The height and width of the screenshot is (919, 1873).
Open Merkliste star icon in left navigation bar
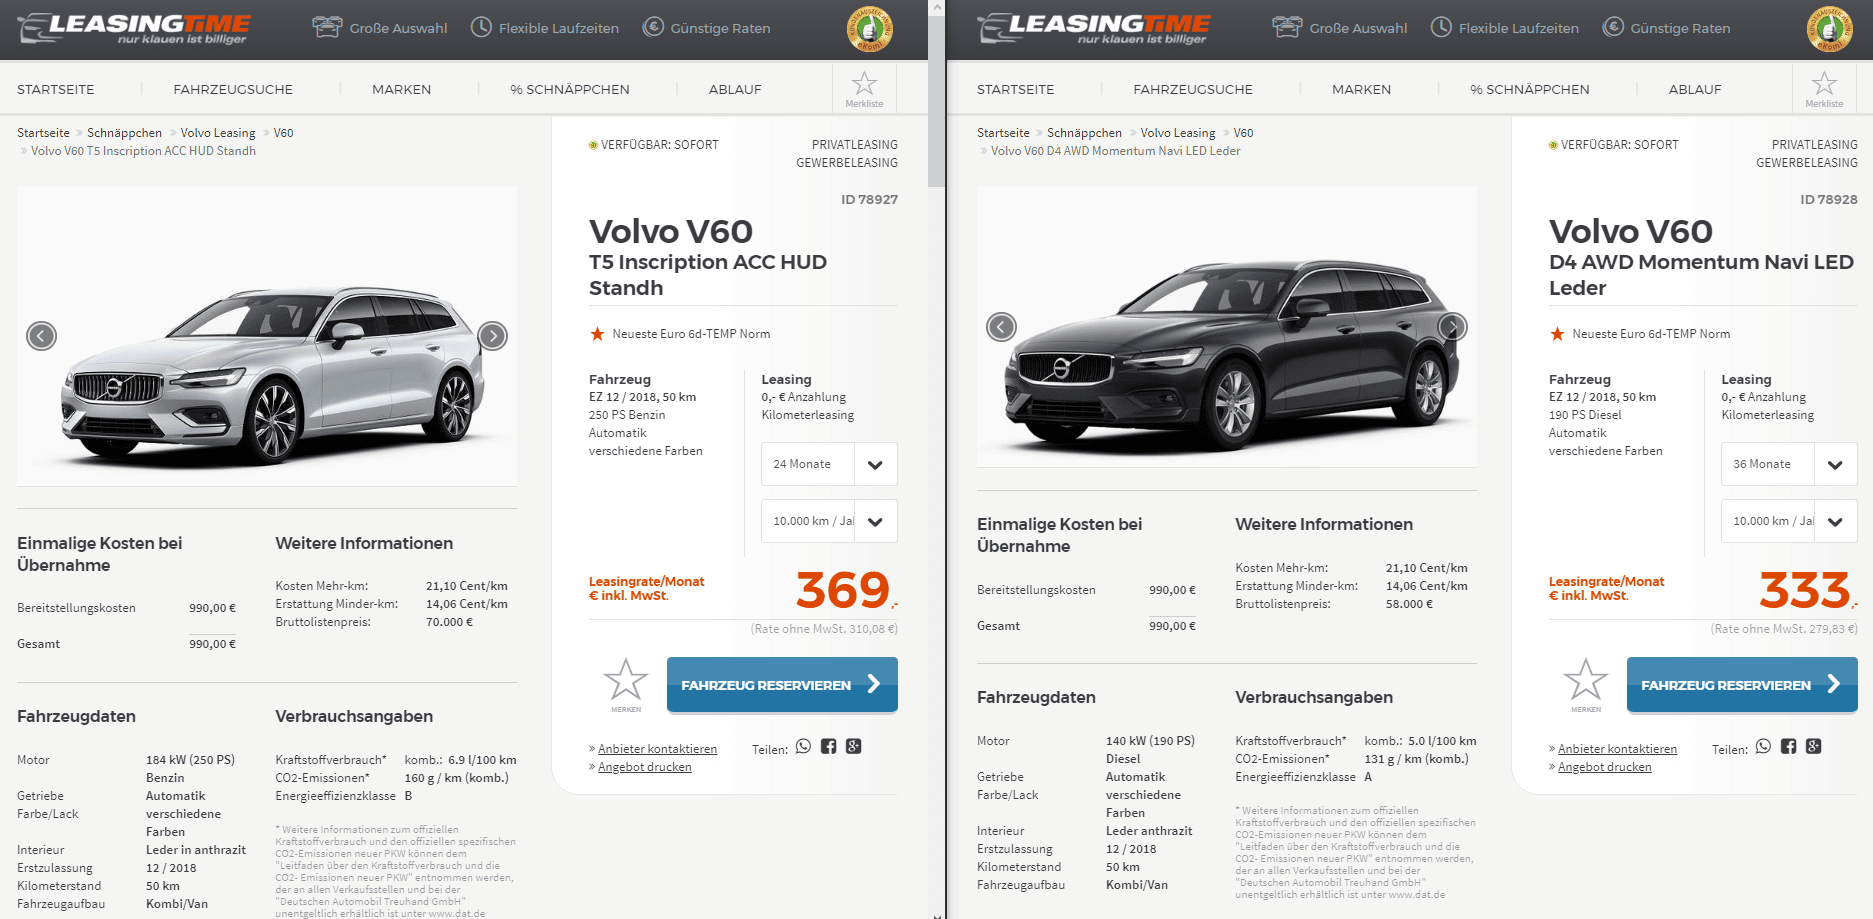864,88
